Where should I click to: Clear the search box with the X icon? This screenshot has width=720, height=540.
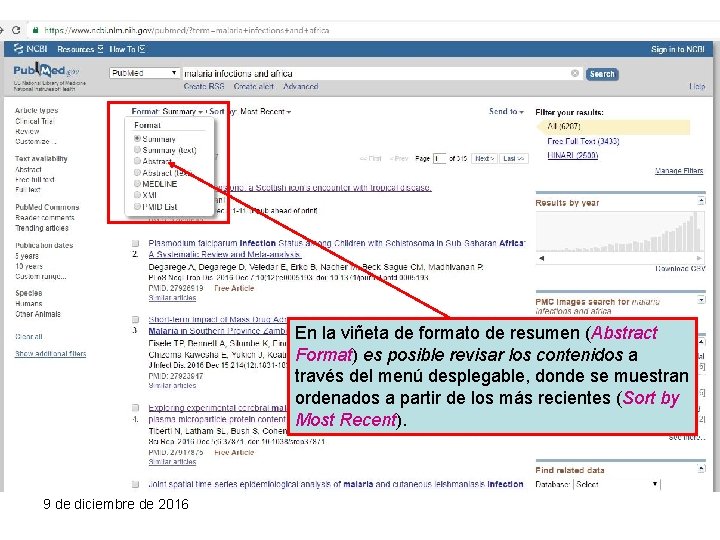[x=574, y=73]
